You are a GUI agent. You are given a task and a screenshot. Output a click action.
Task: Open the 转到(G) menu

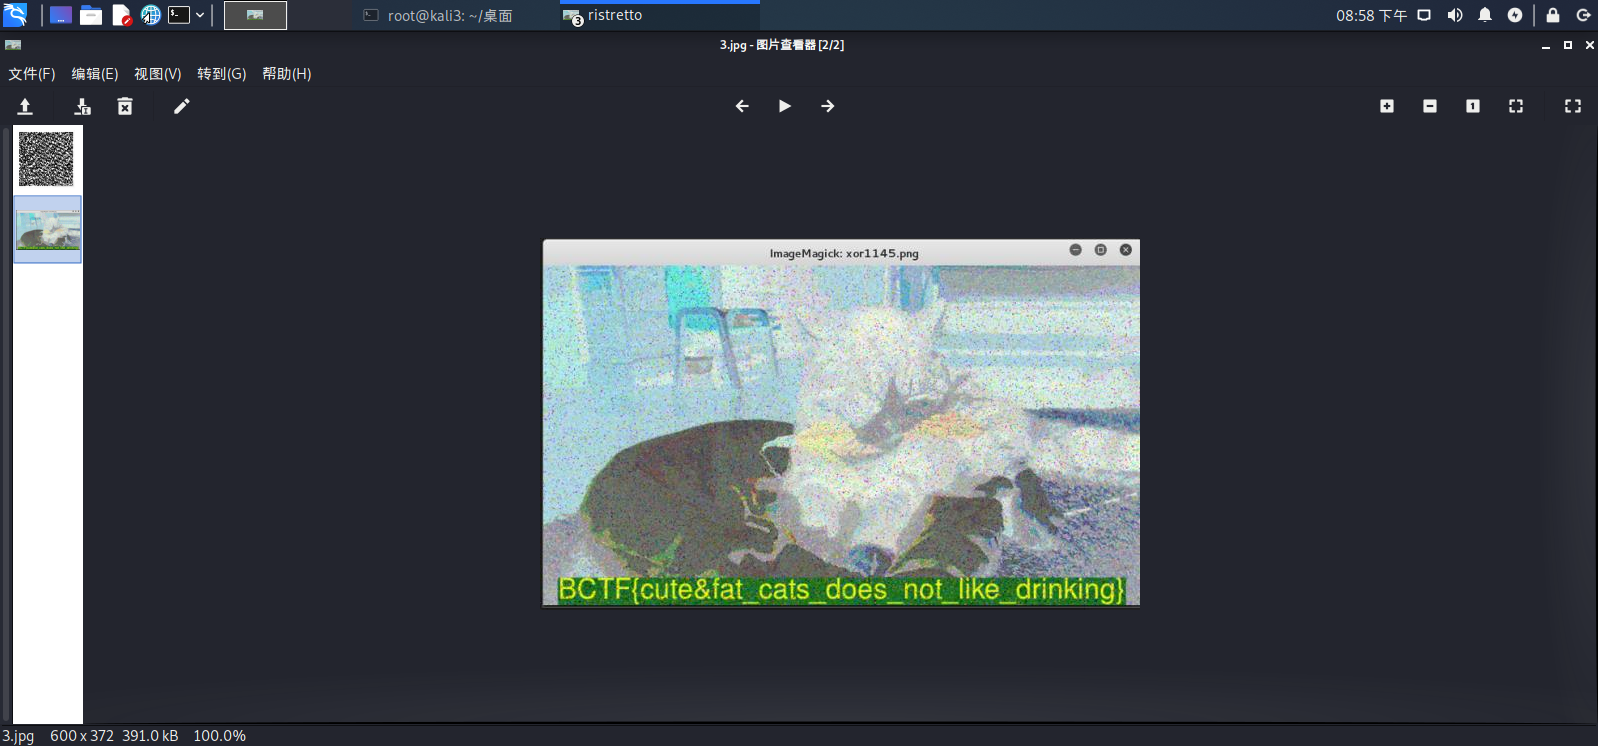[x=222, y=74]
